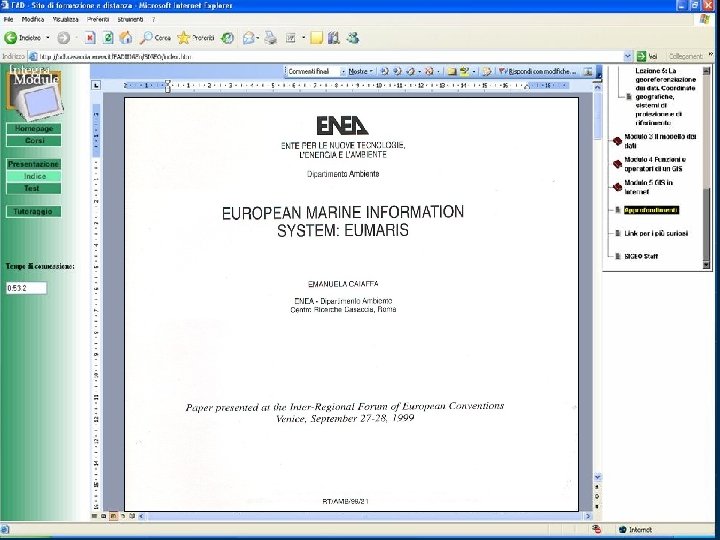Go to the Home page icon
Screen dimensions: 720x540
coord(126,38)
